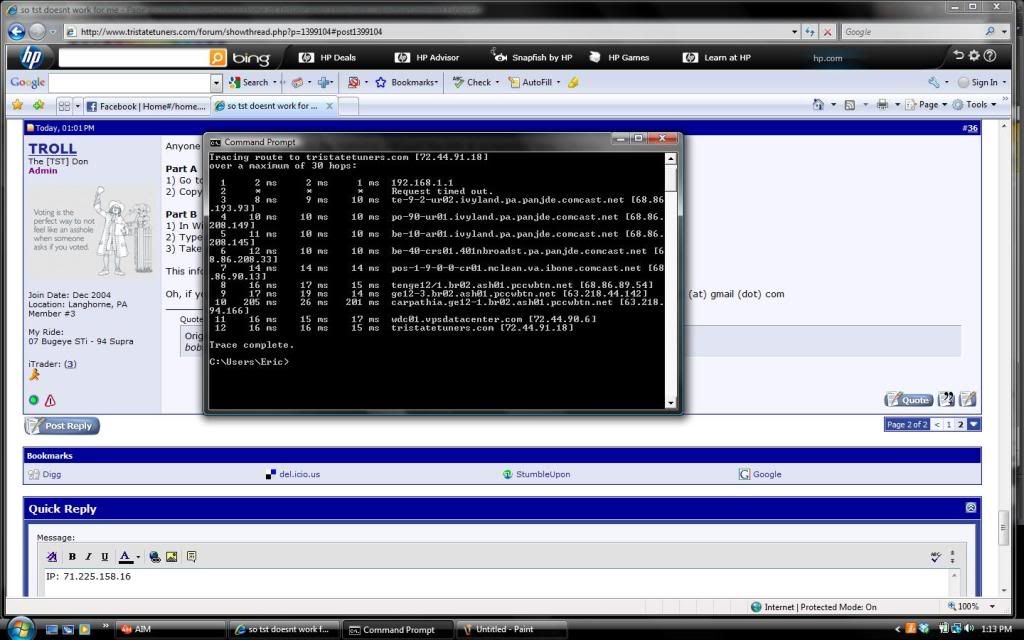
Task: Toggle the IE Quick Tabs view button
Action: pyautogui.click(x=64, y=105)
